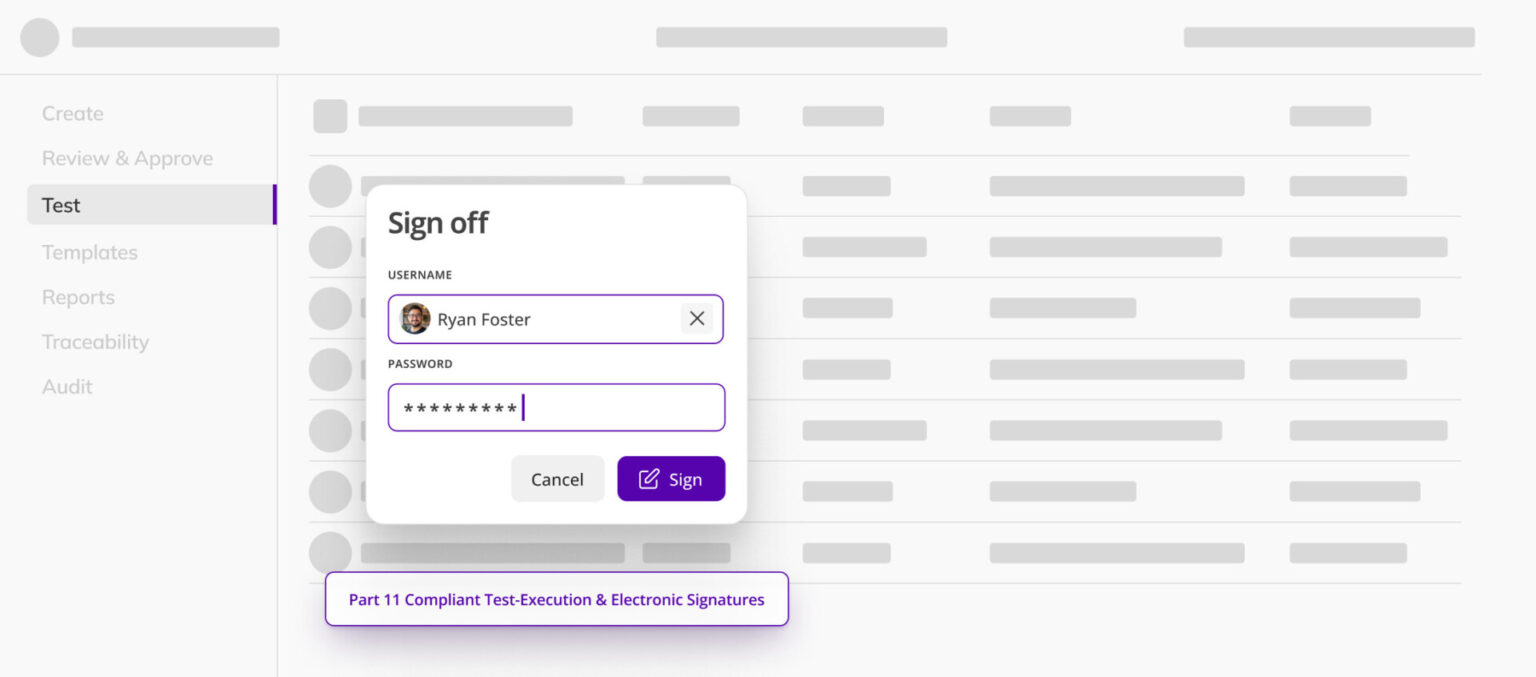
Task: View the Audit page
Action: (67, 387)
